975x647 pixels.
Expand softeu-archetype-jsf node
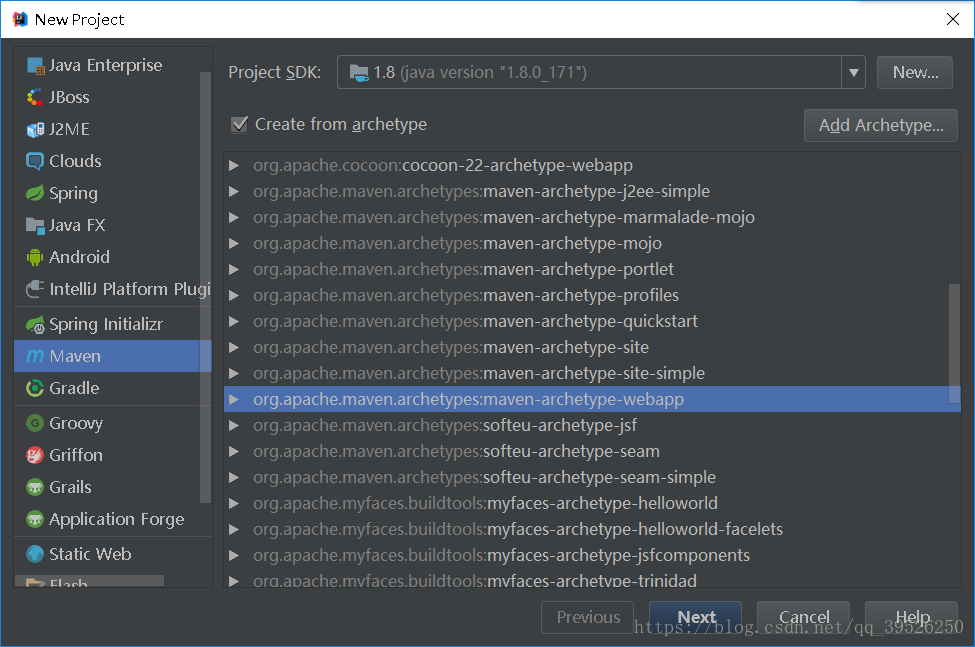tap(234, 426)
